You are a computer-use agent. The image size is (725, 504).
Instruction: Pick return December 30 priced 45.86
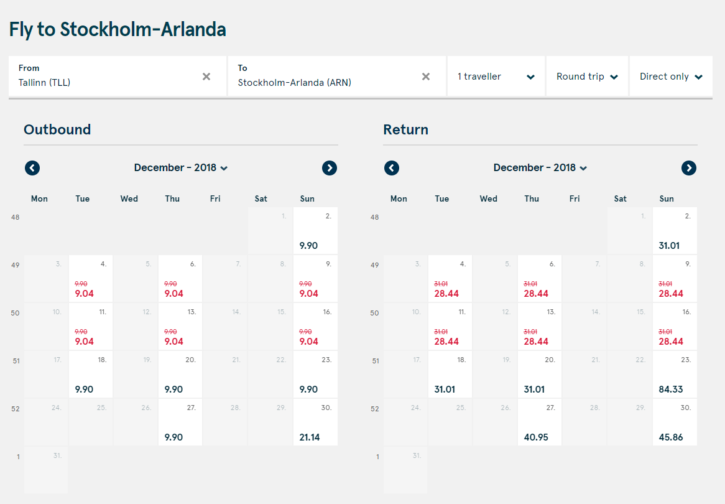pyautogui.click(x=675, y=422)
